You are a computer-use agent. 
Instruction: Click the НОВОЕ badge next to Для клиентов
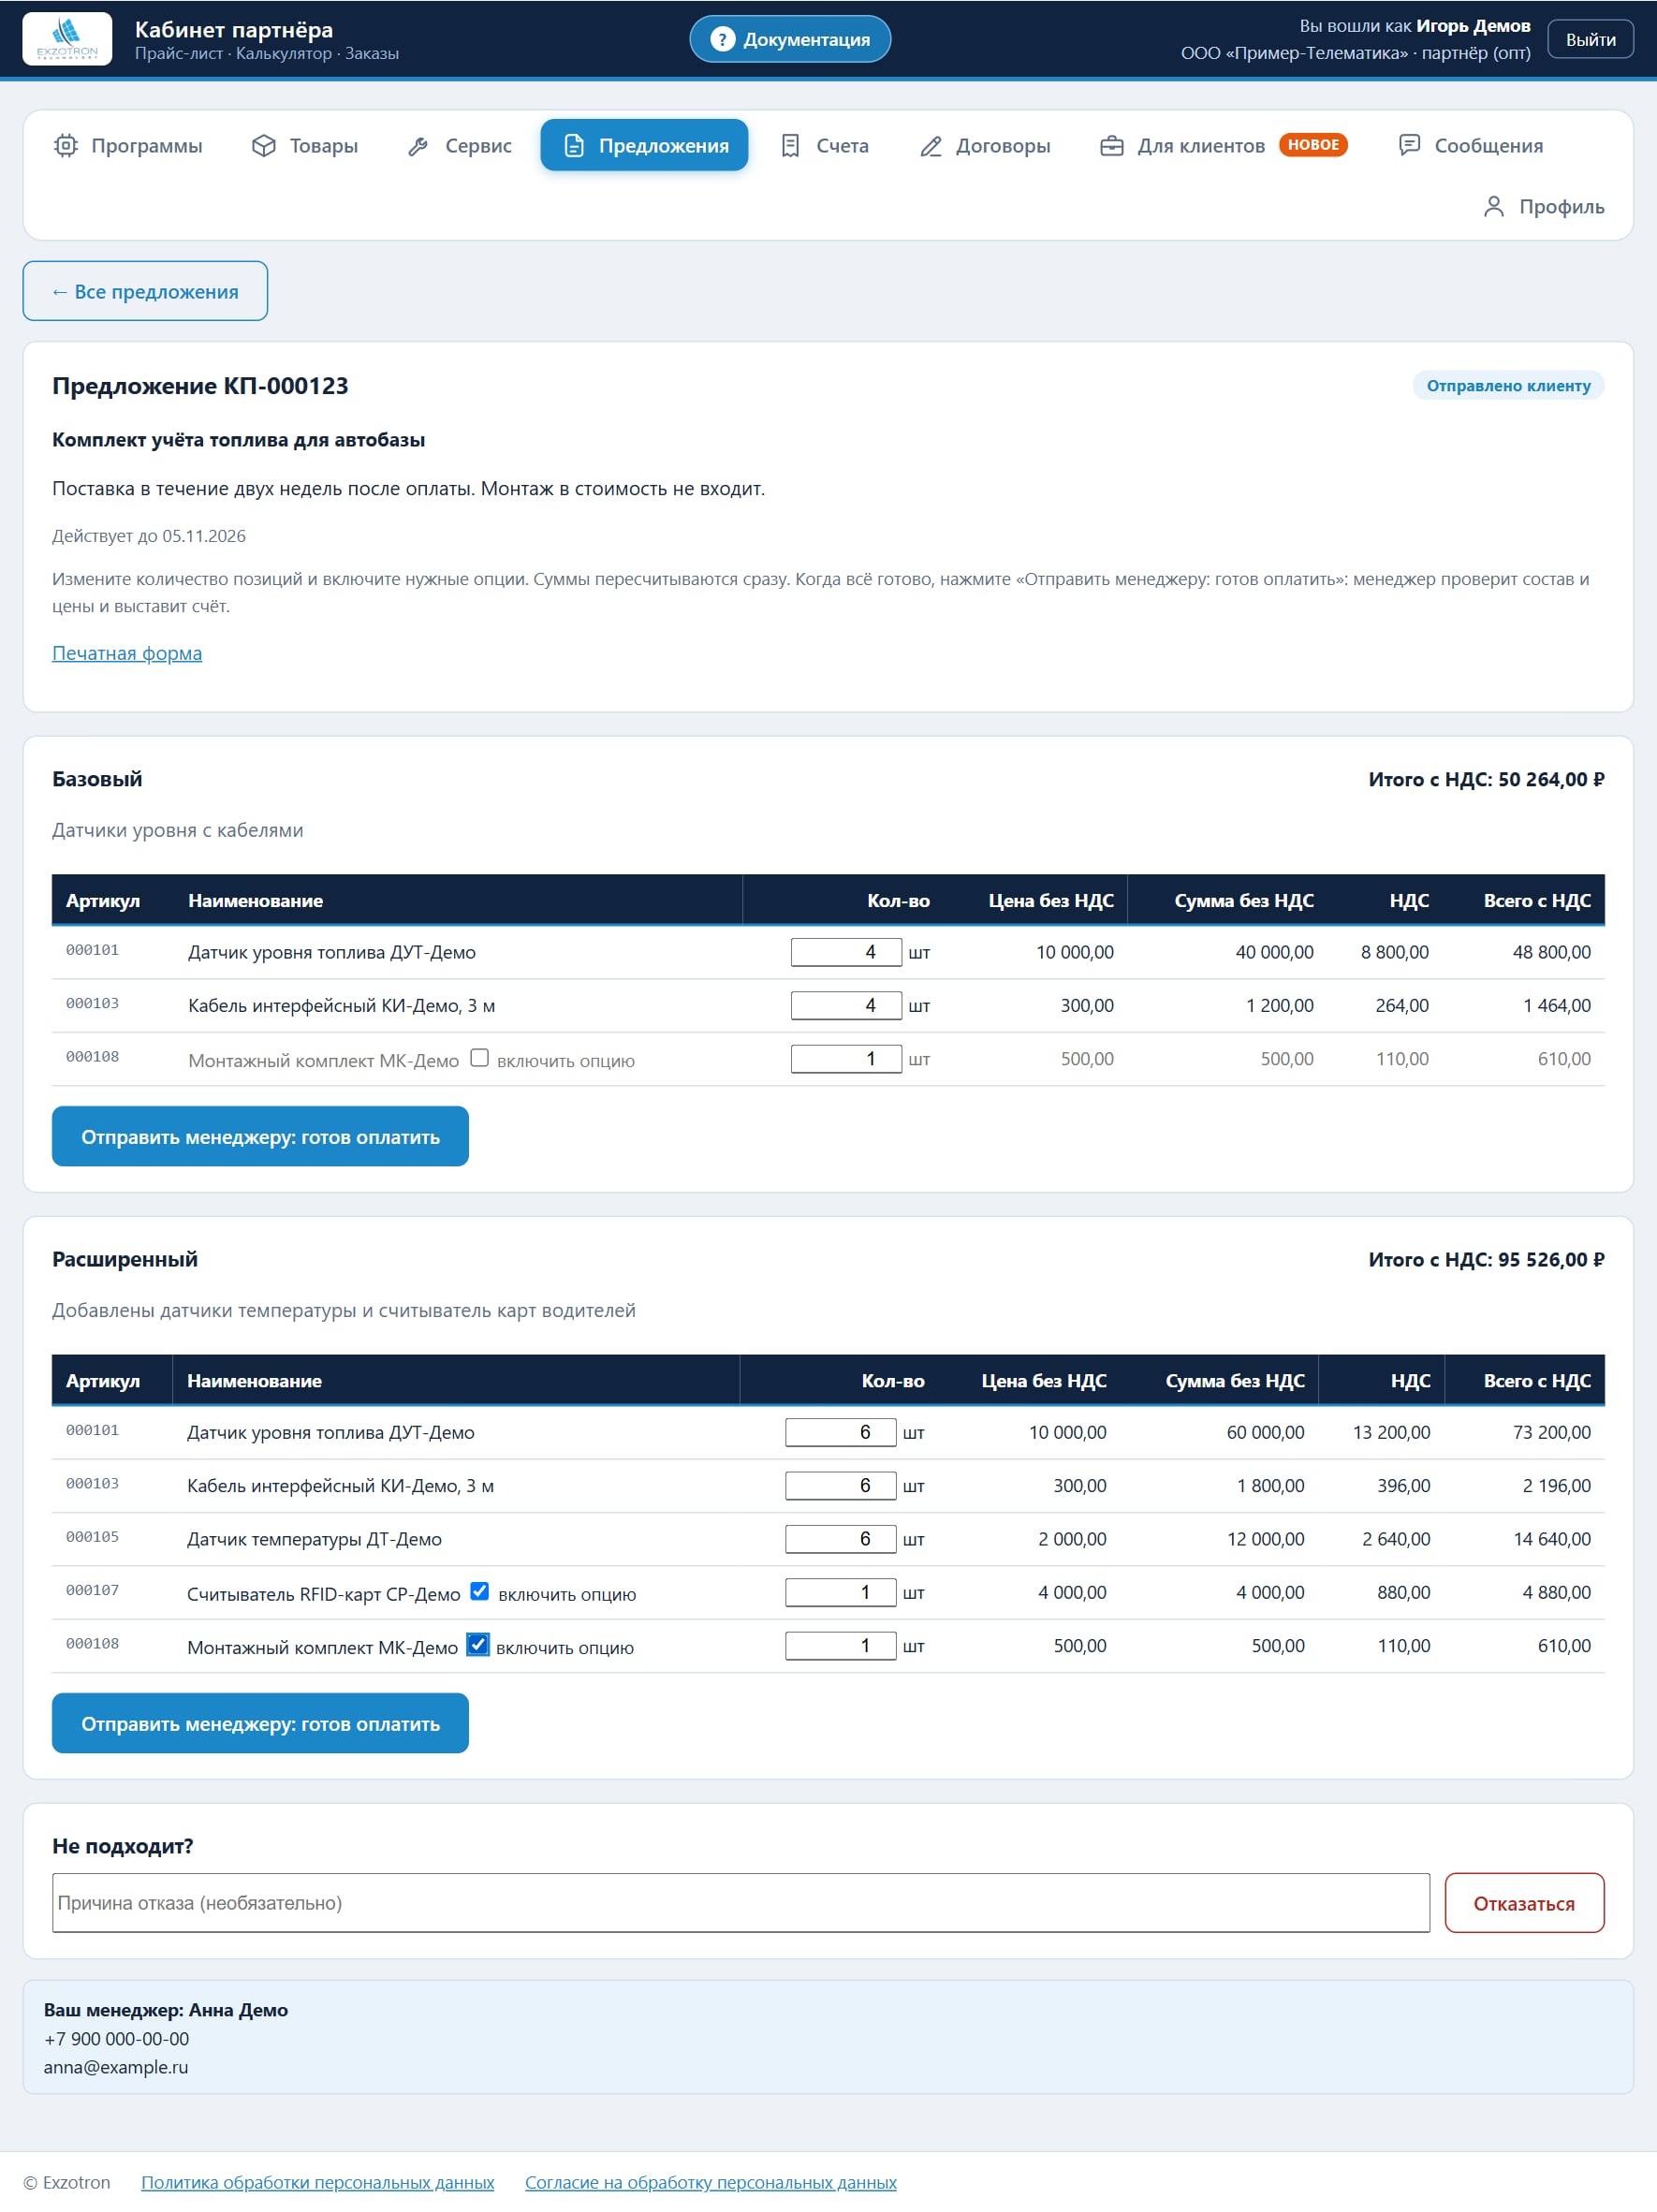click(x=1313, y=145)
